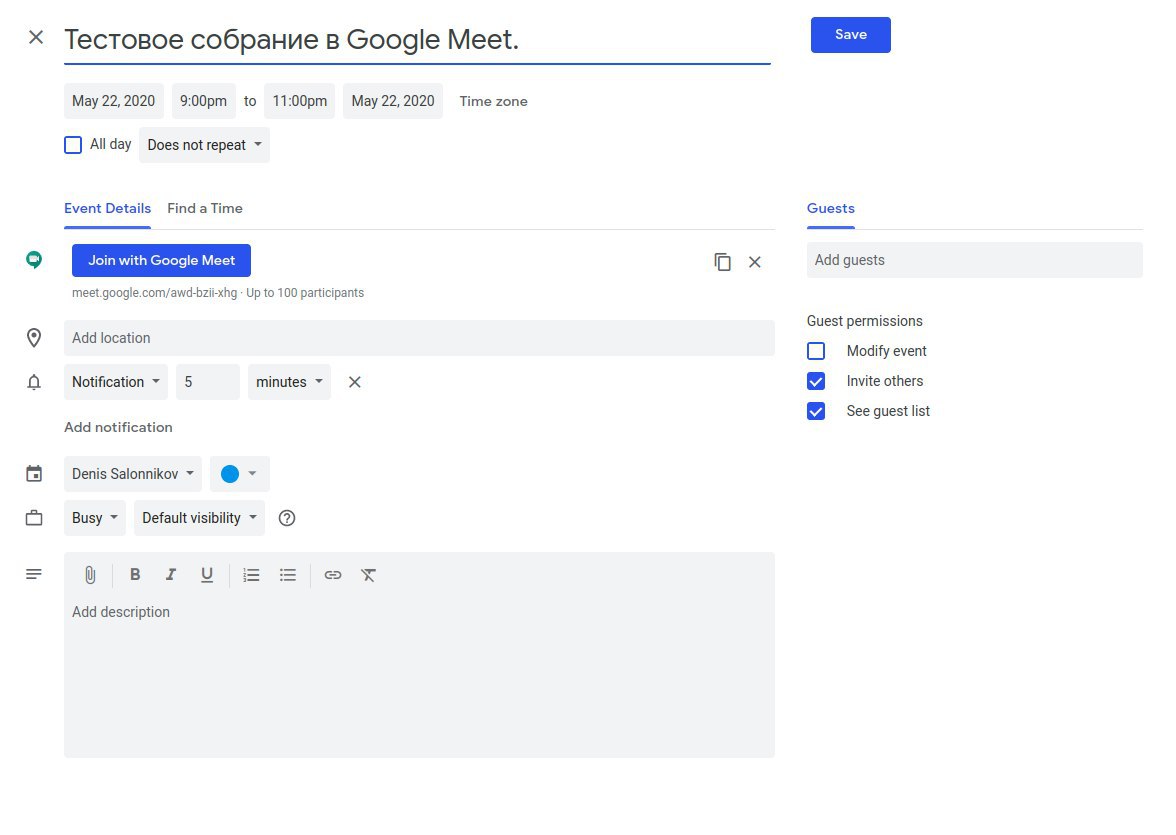This screenshot has height=835, width=1176.
Task: Insert a bulleted list
Action: (x=288, y=575)
